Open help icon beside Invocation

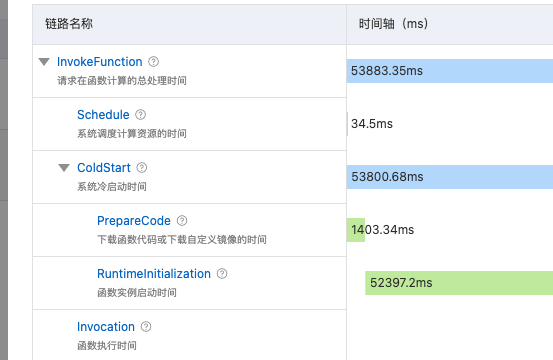tap(146, 327)
